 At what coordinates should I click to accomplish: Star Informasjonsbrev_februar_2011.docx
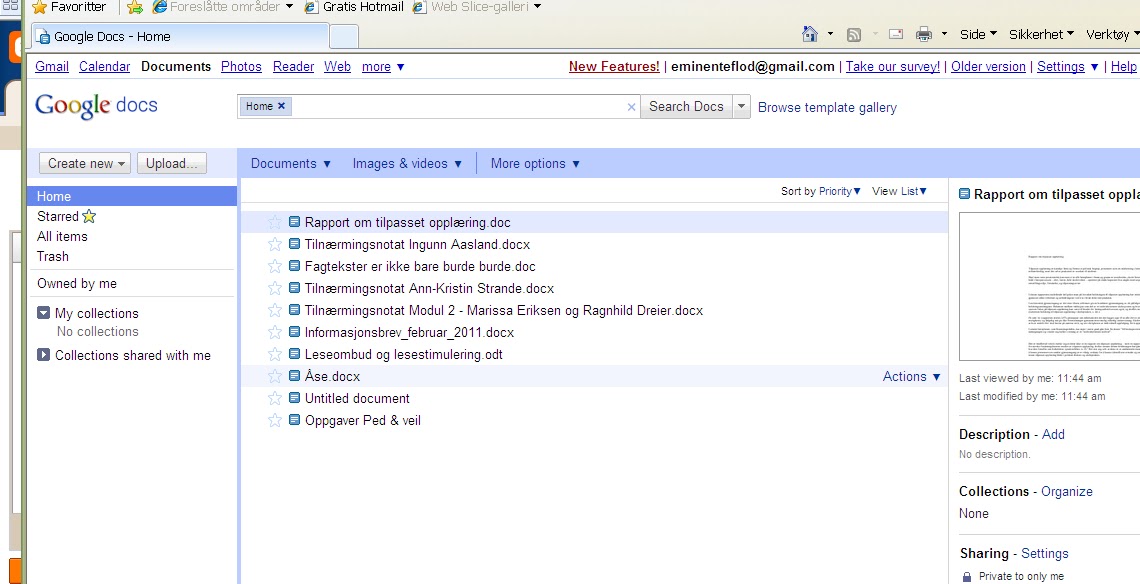point(274,332)
